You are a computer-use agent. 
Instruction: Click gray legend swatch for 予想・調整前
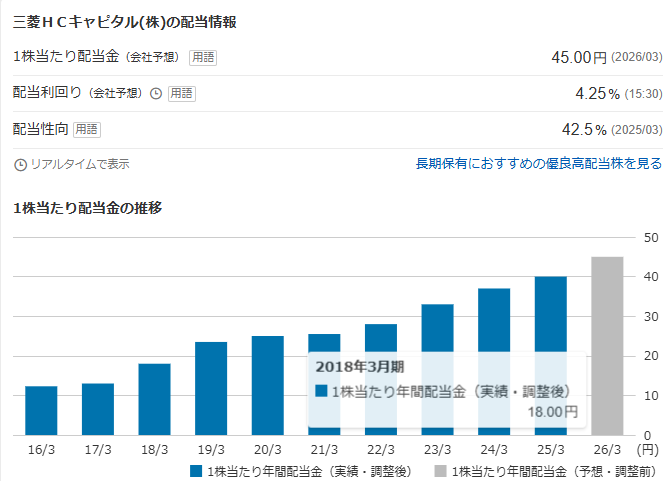440,471
